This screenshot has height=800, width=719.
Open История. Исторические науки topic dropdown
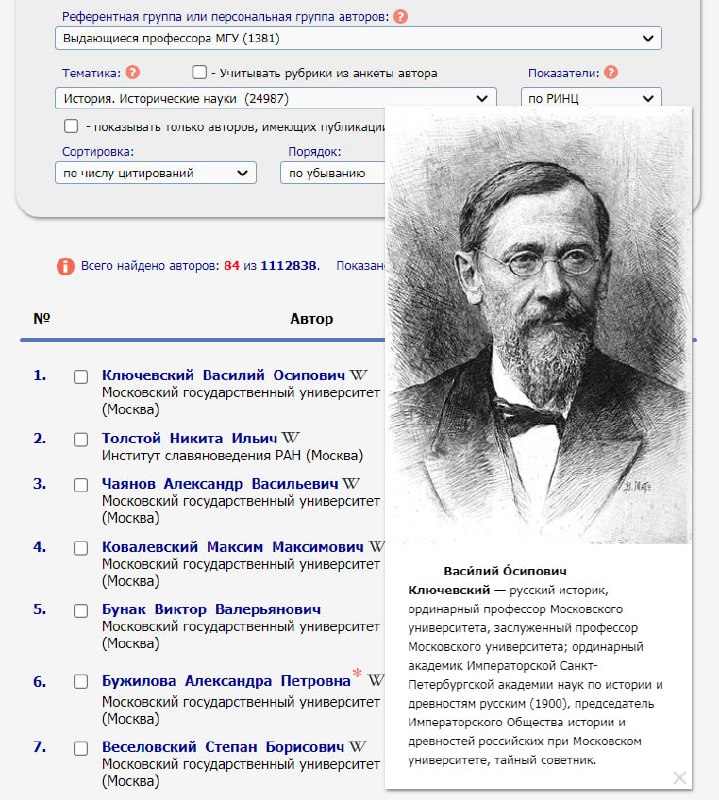(276, 98)
